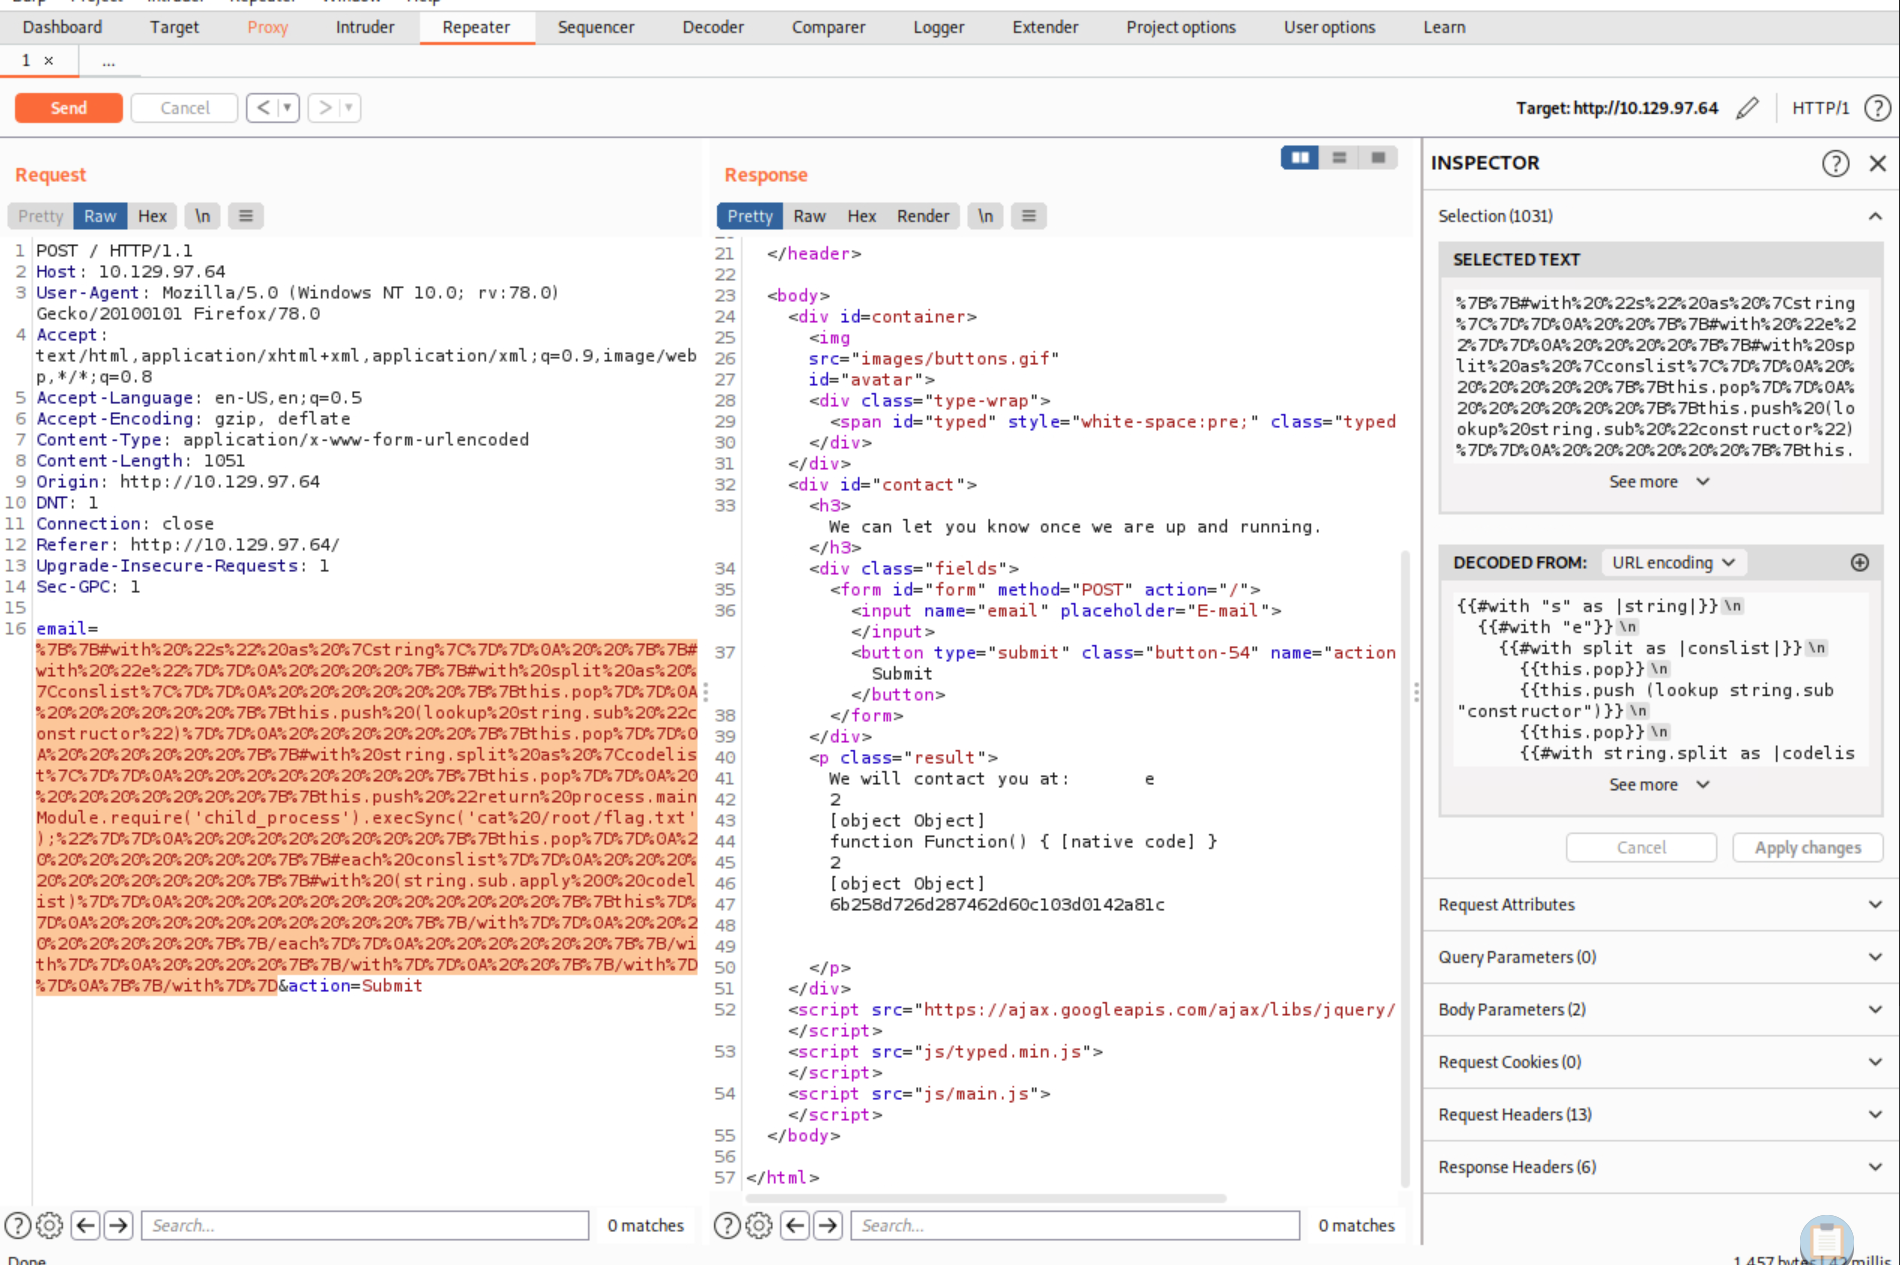Open the Sequencer tab
Image resolution: width=1900 pixels, height=1265 pixels.
click(596, 27)
